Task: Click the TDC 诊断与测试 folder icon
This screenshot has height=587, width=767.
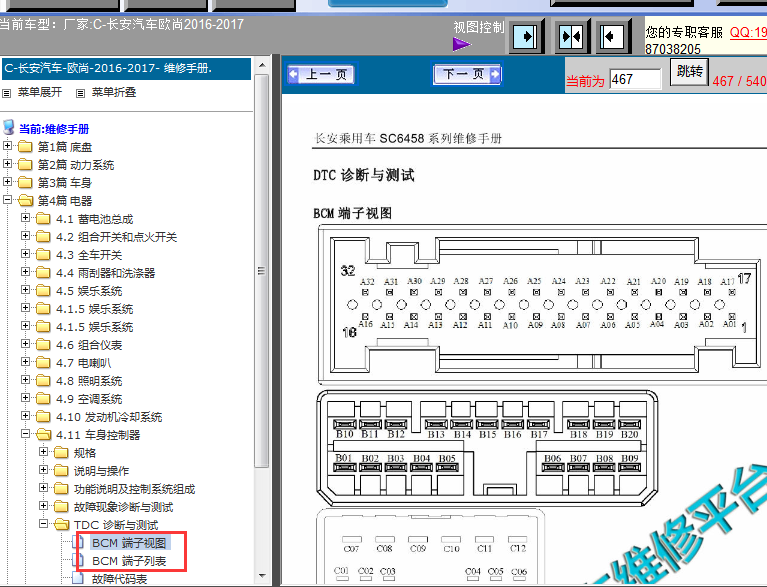Action: click(x=62, y=524)
